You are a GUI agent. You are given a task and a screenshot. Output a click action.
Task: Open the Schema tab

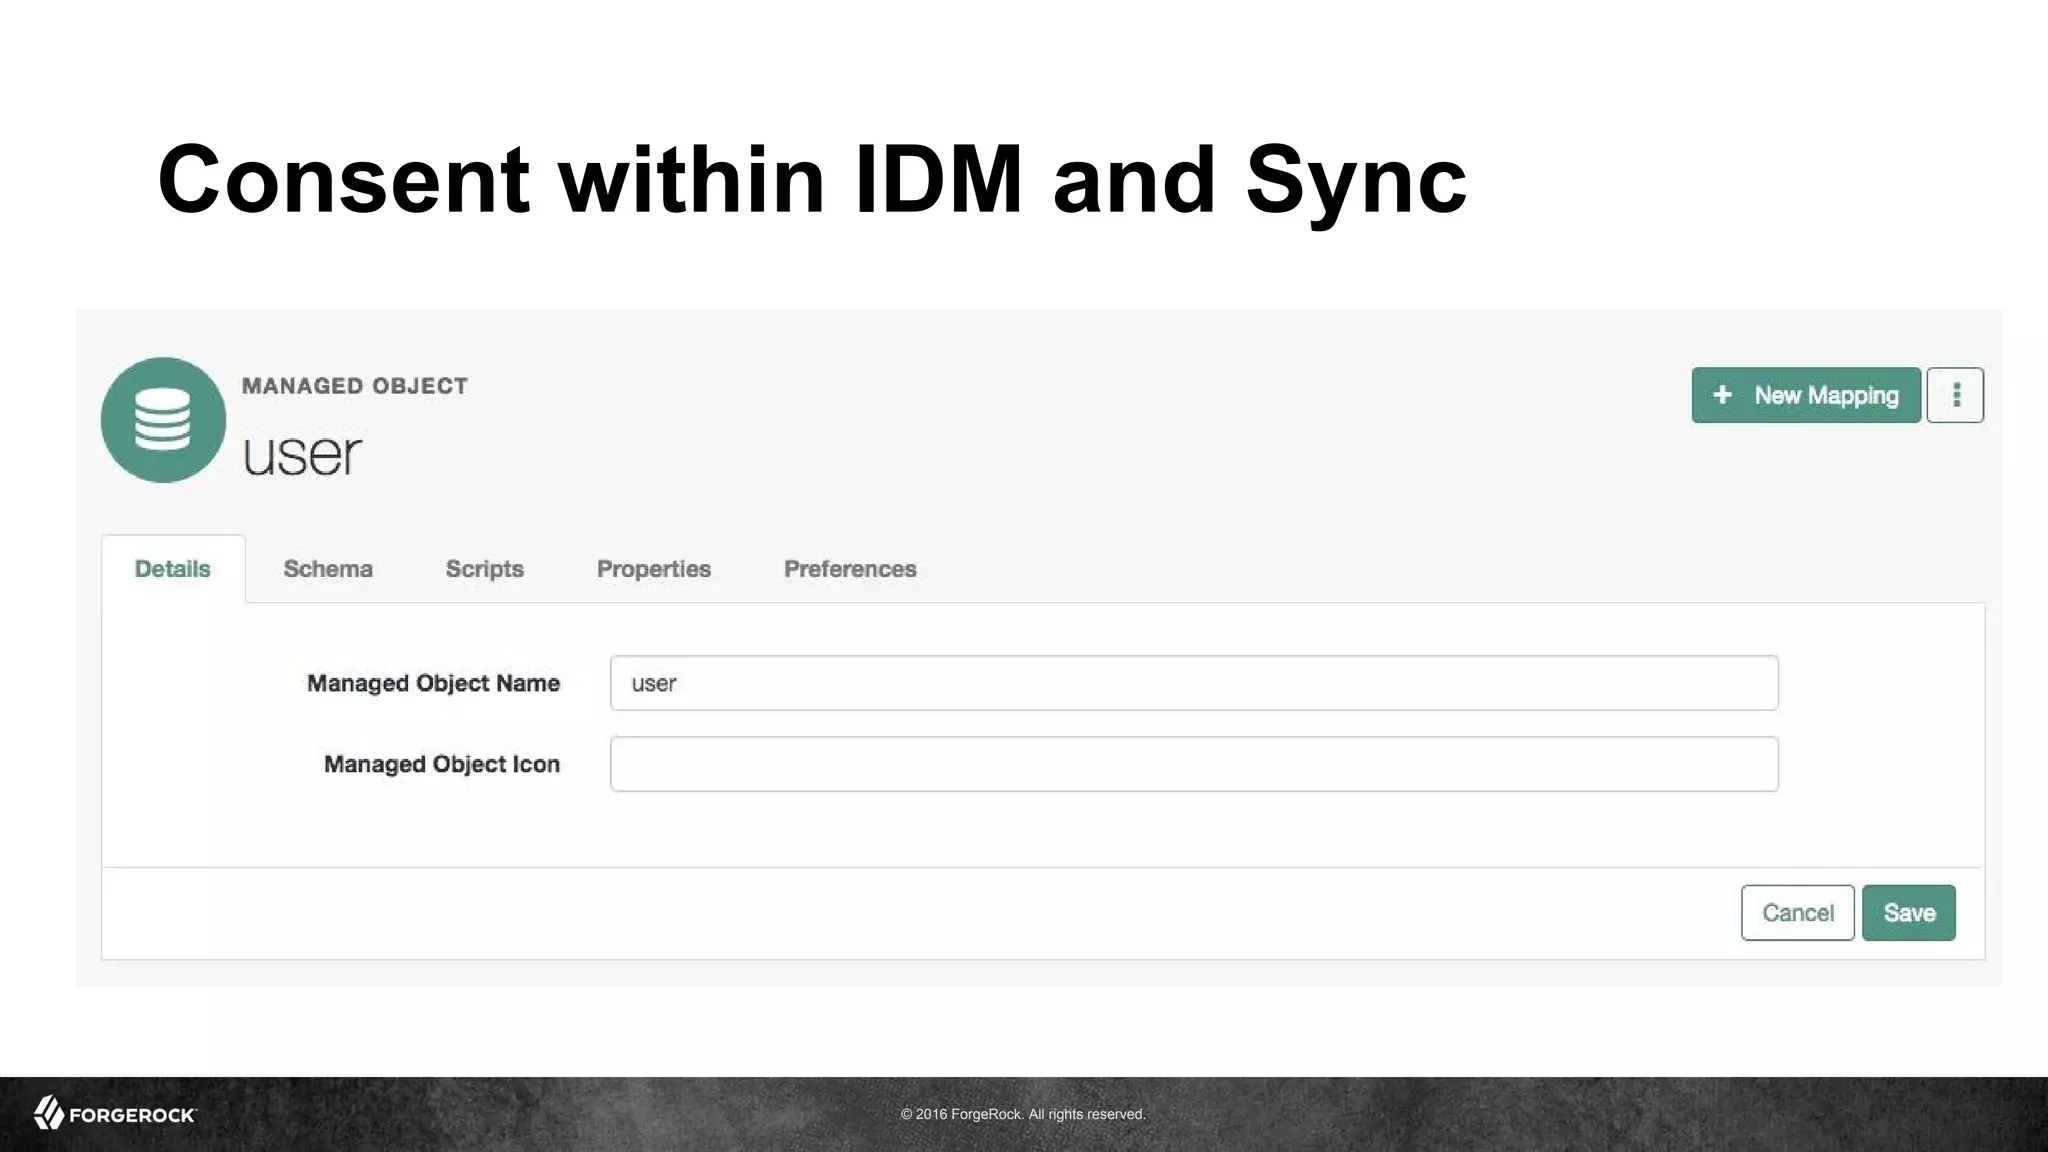click(x=328, y=569)
